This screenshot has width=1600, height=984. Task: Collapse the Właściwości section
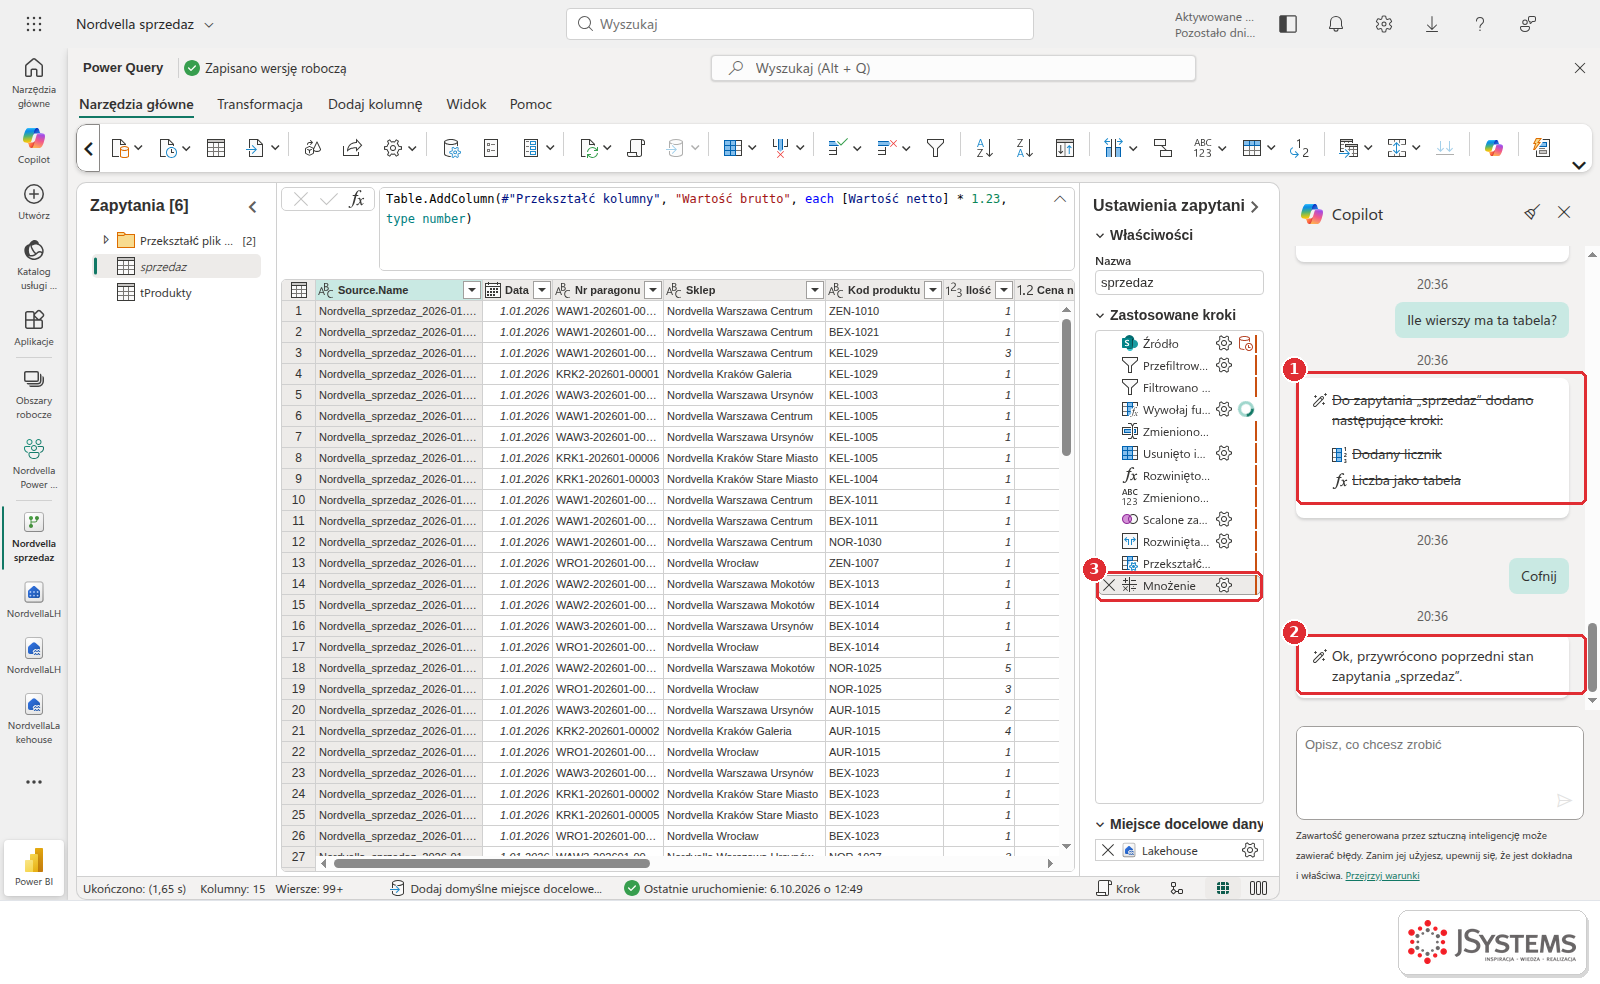click(x=1100, y=235)
